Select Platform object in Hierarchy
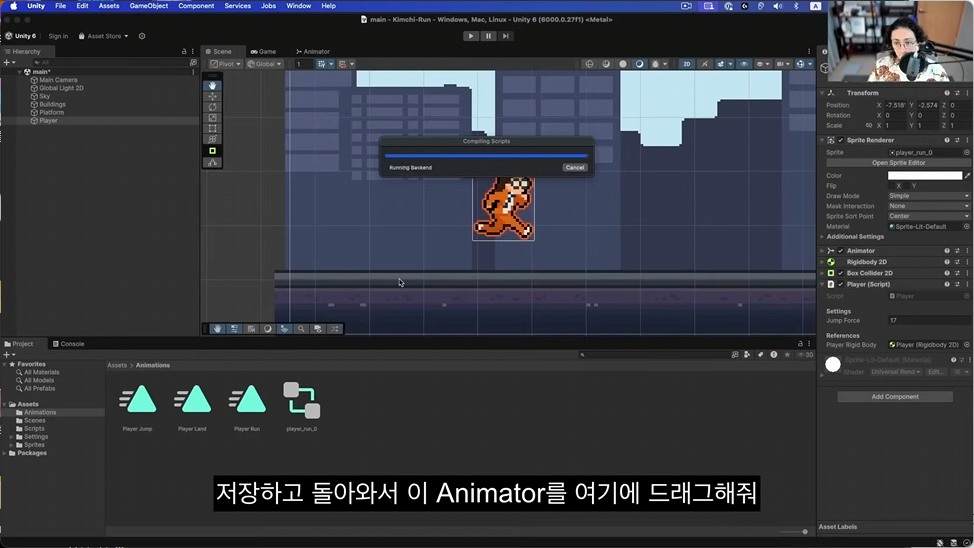 coord(51,112)
